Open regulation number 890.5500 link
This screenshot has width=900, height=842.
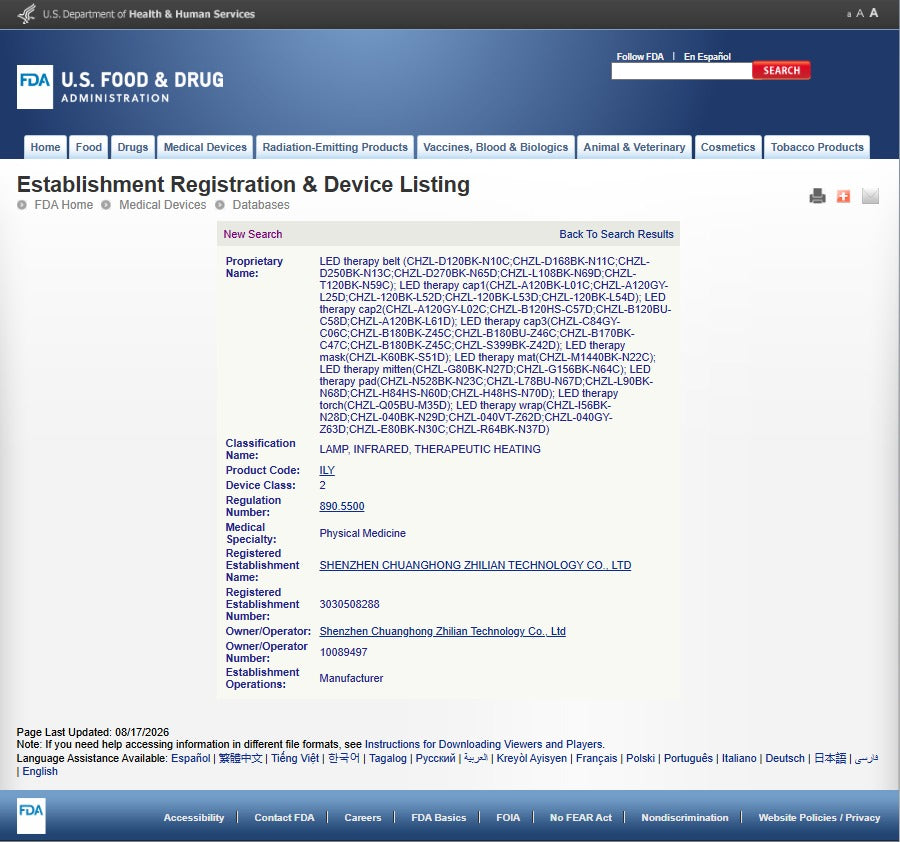pyautogui.click(x=342, y=506)
